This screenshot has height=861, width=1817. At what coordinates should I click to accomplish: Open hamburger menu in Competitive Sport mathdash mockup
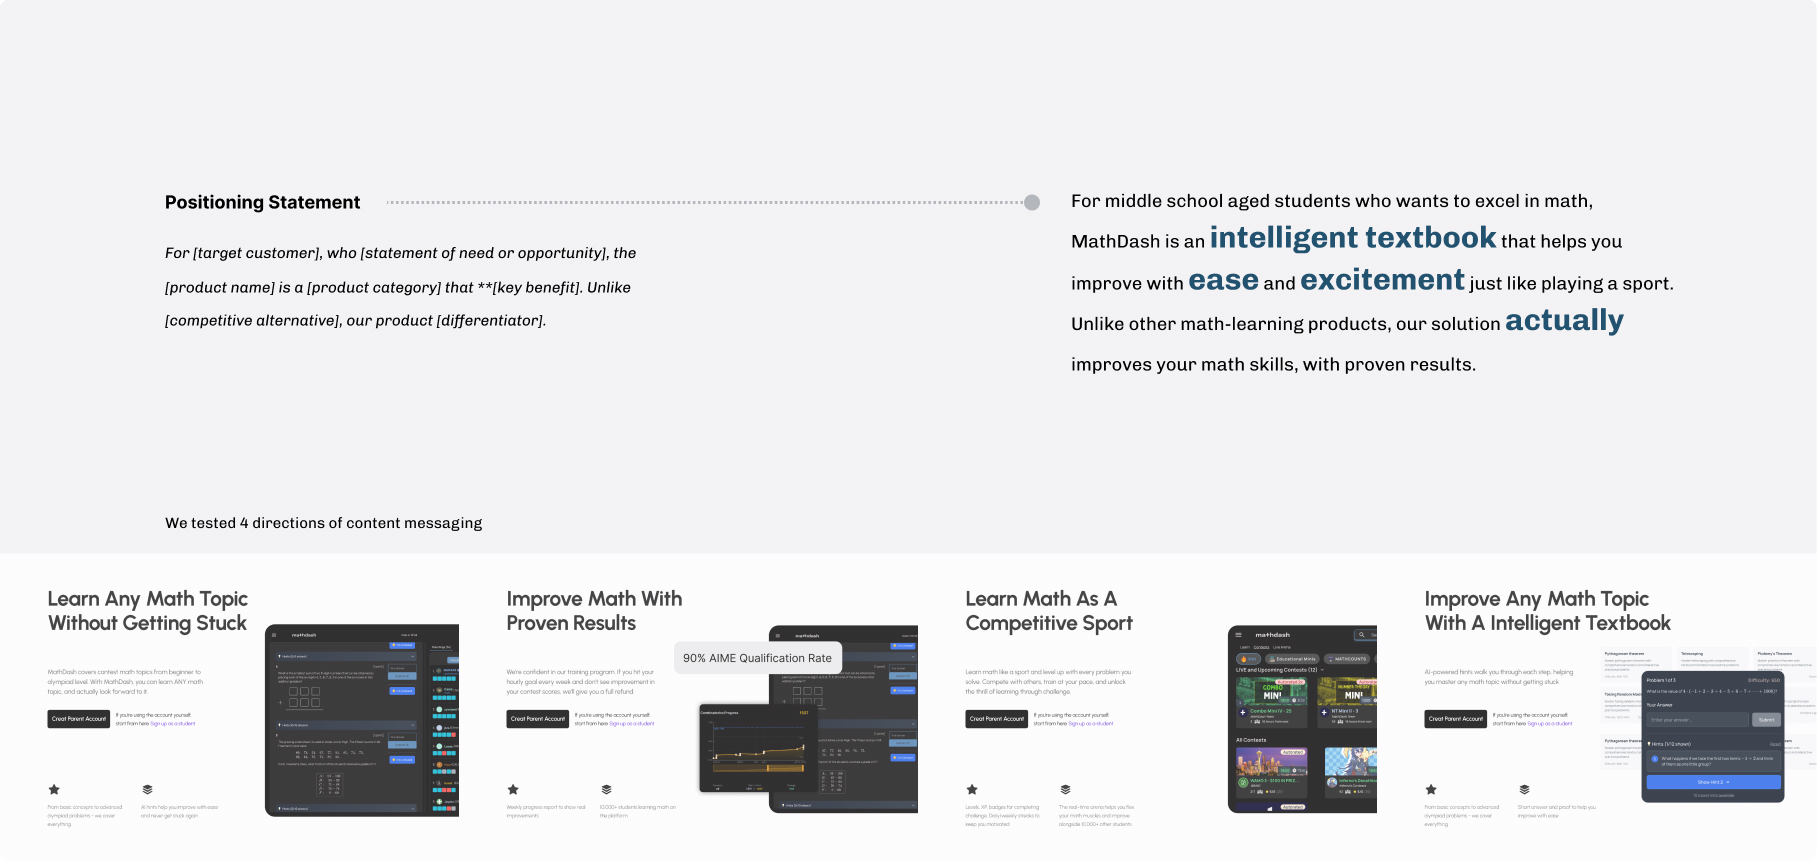pos(1238,635)
